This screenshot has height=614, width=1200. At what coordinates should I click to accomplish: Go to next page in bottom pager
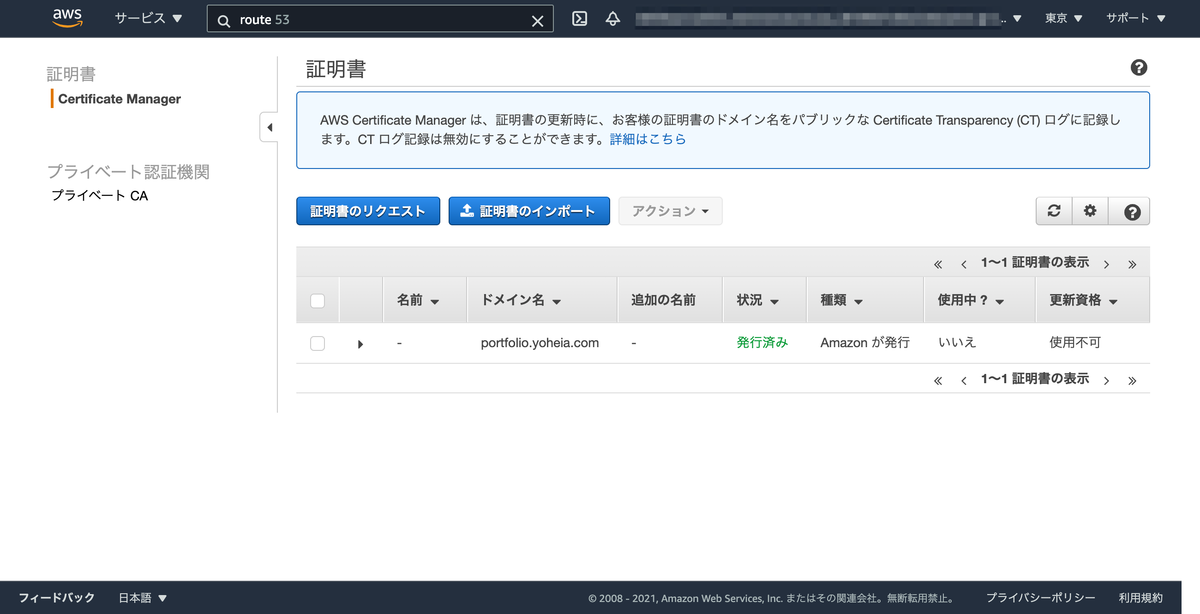pyautogui.click(x=1107, y=380)
